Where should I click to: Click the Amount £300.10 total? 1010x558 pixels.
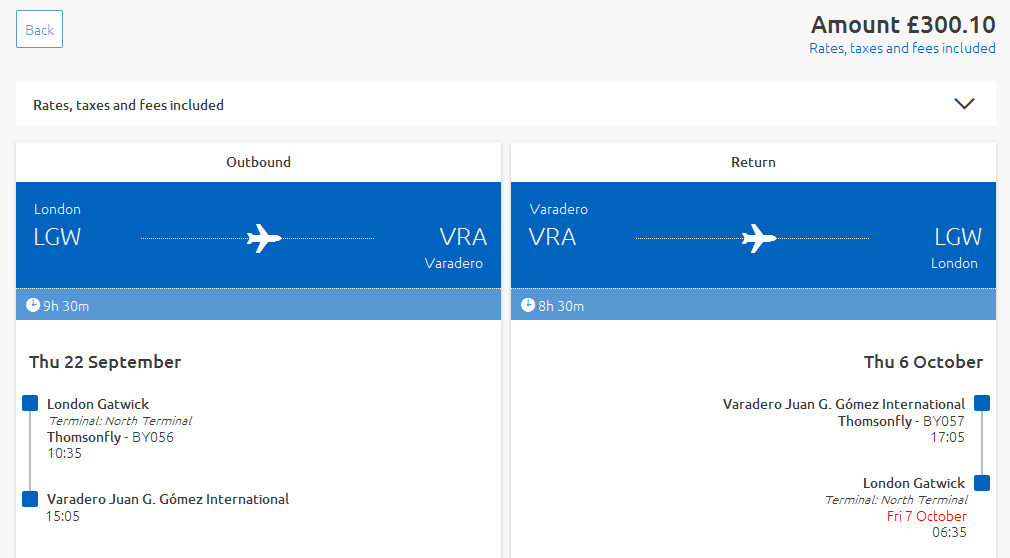pos(903,24)
